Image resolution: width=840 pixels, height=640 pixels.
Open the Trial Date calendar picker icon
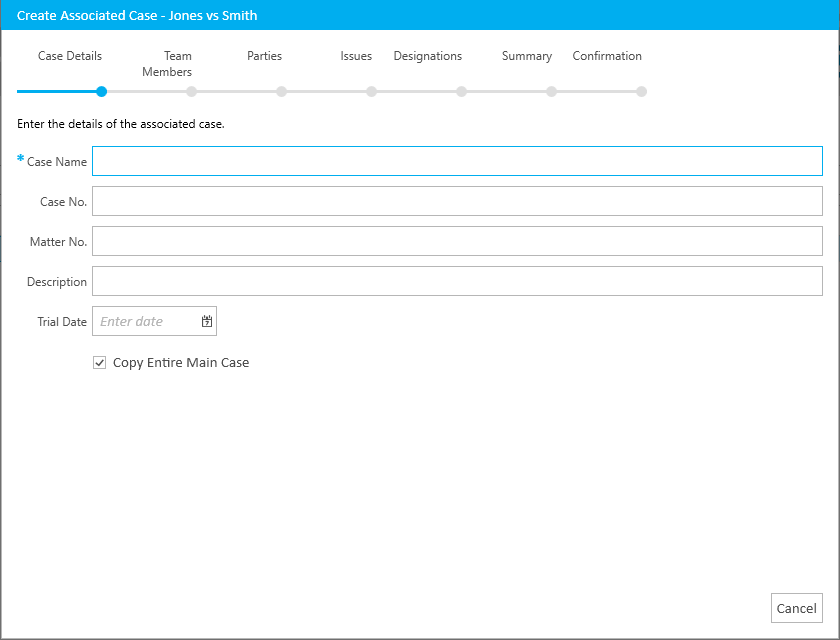pyautogui.click(x=207, y=322)
